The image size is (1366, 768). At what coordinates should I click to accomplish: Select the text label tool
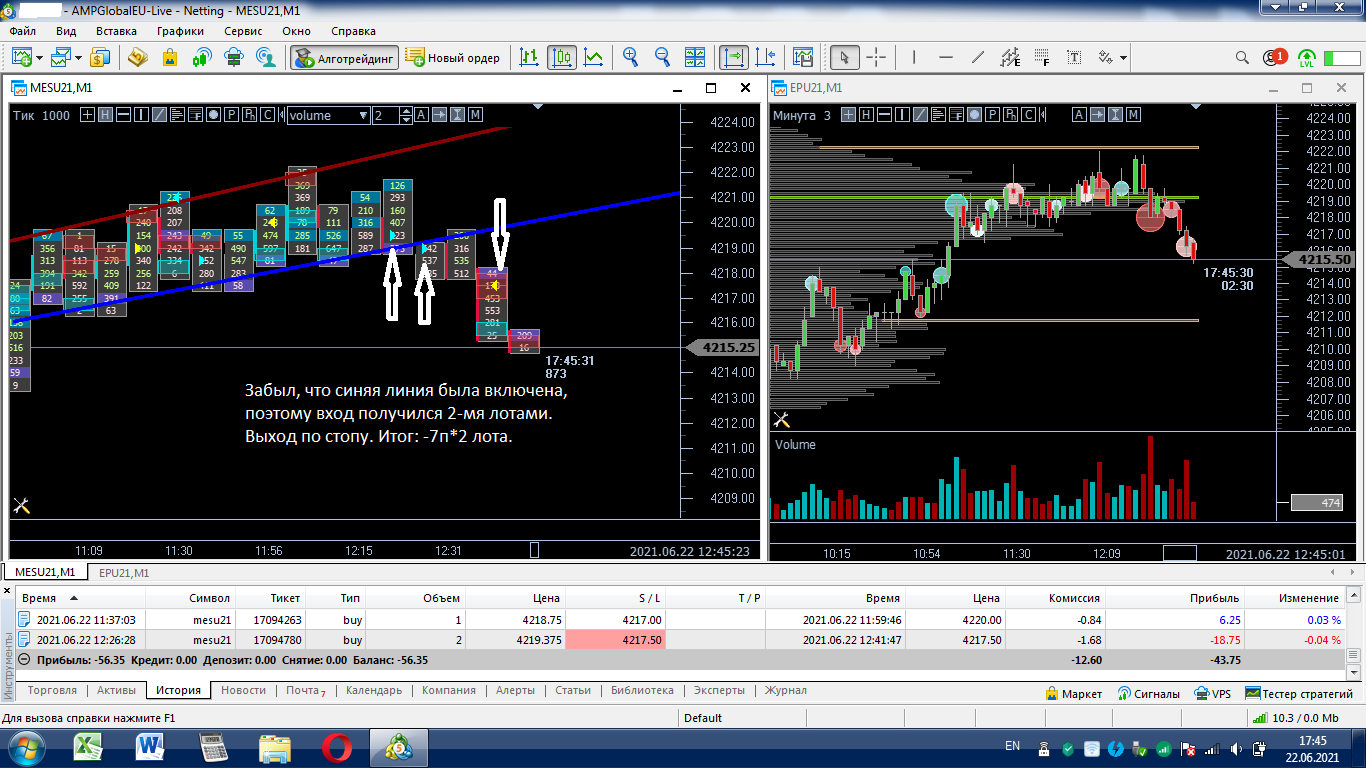pyautogui.click(x=1074, y=57)
